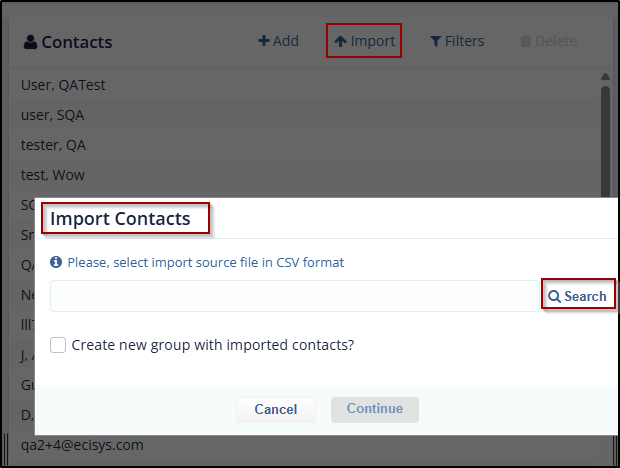Click the scrollbar up arrow
Screen dimensions: 620x468
coord(605,76)
